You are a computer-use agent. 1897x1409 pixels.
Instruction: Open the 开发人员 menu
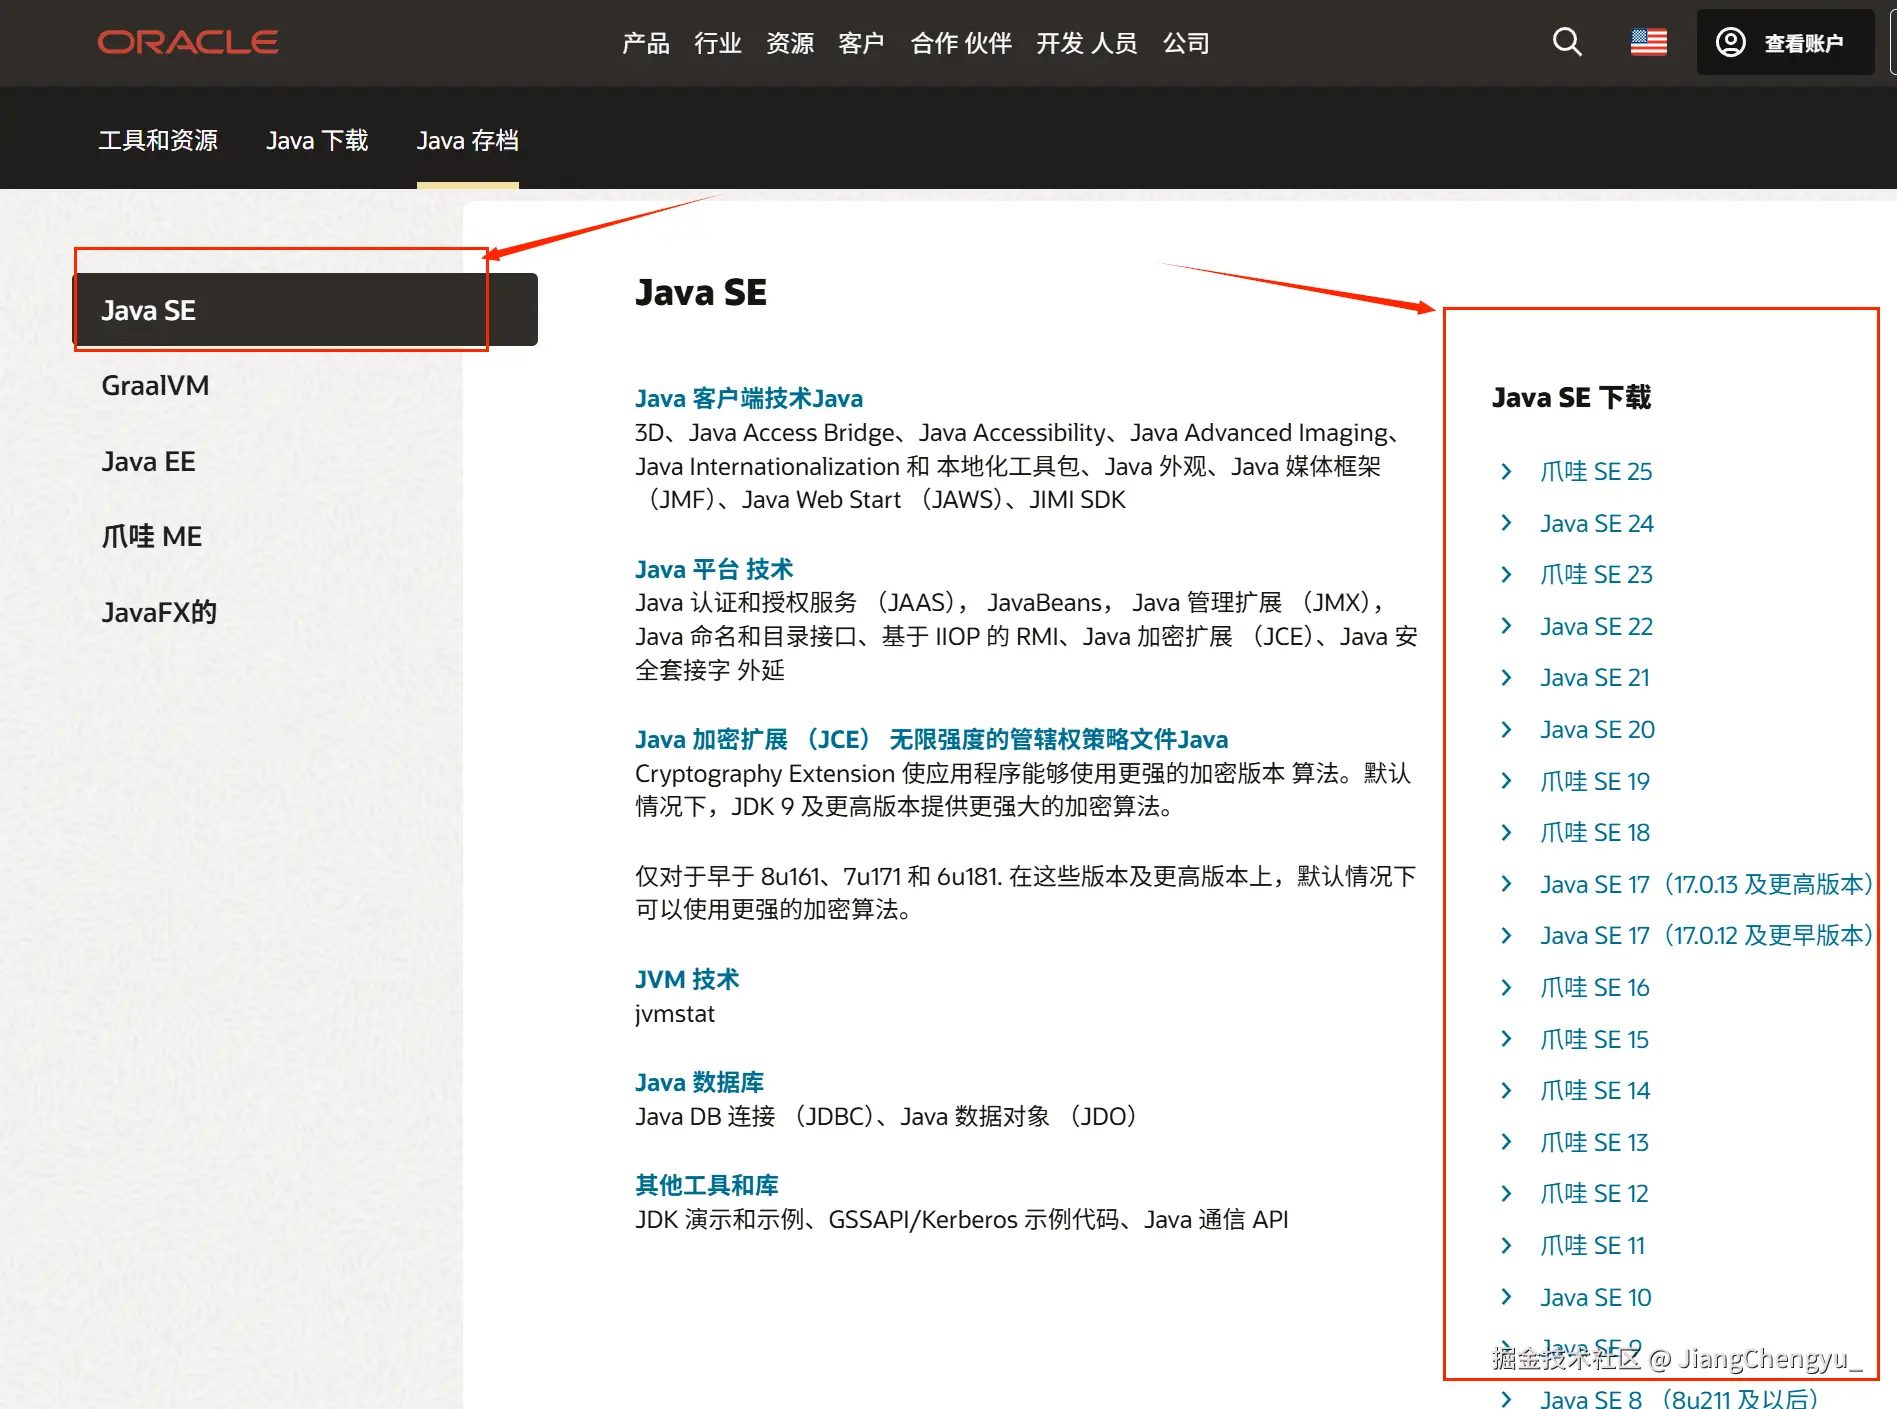(x=1087, y=43)
